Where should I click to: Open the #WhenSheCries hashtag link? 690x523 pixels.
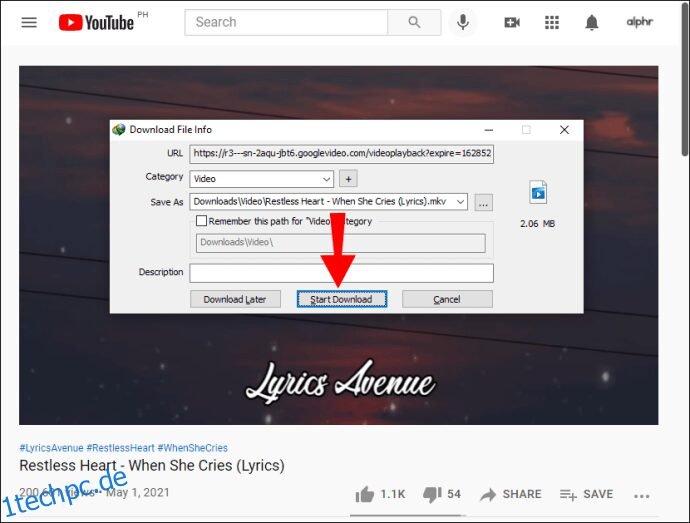pyautogui.click(x=193, y=448)
